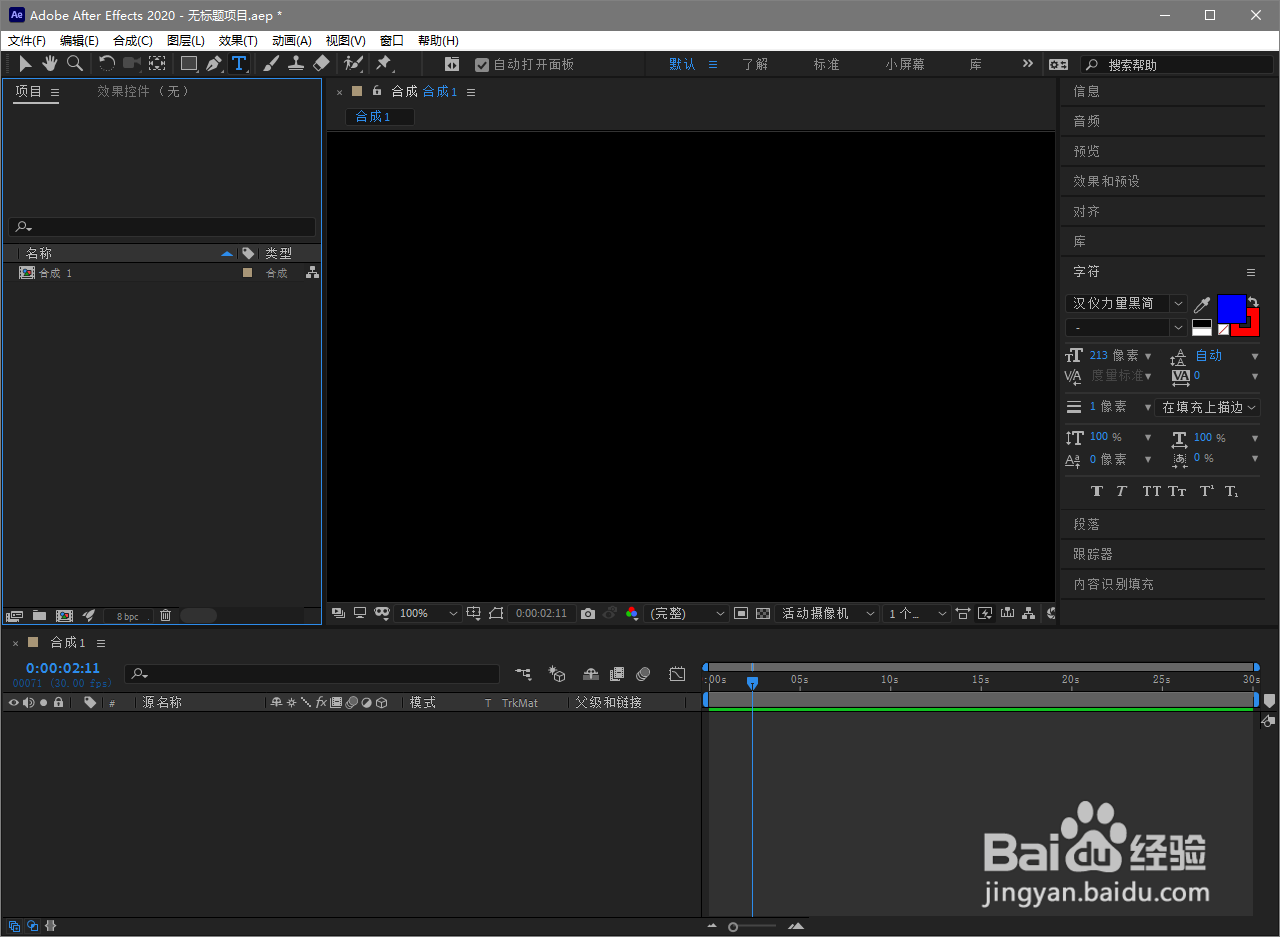Click the search help input field

click(x=1176, y=64)
